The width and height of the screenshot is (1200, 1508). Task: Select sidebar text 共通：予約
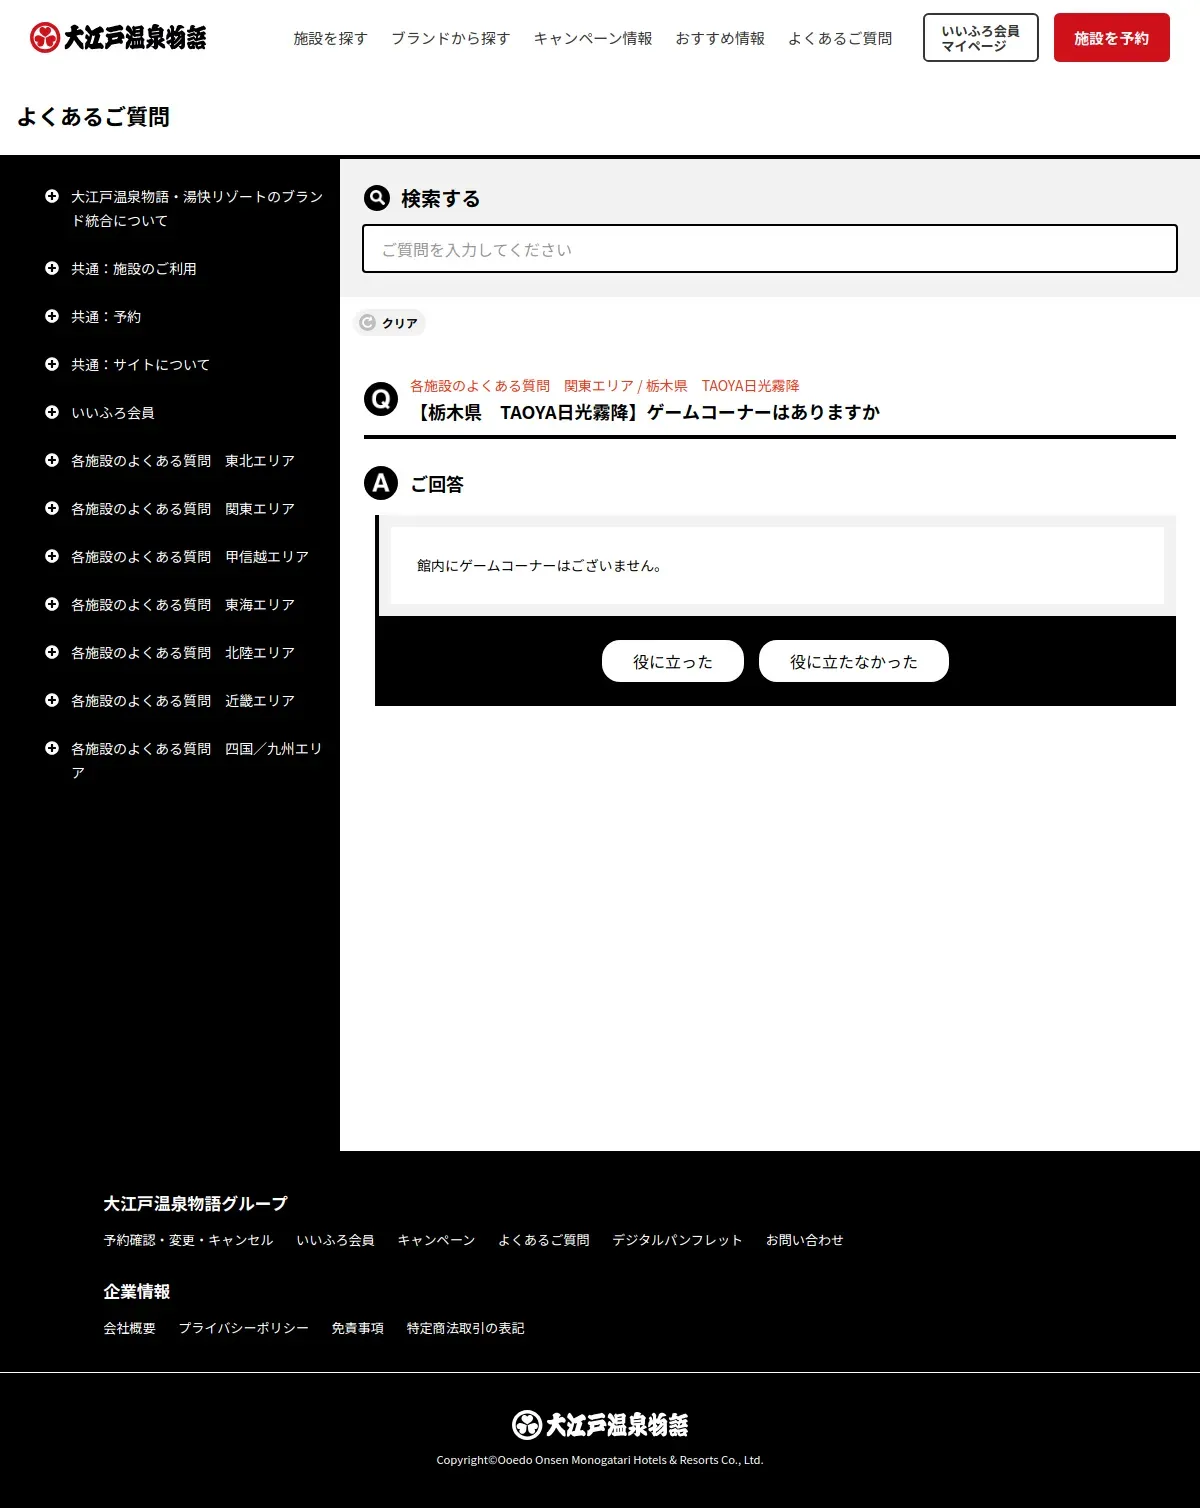pyautogui.click(x=106, y=316)
